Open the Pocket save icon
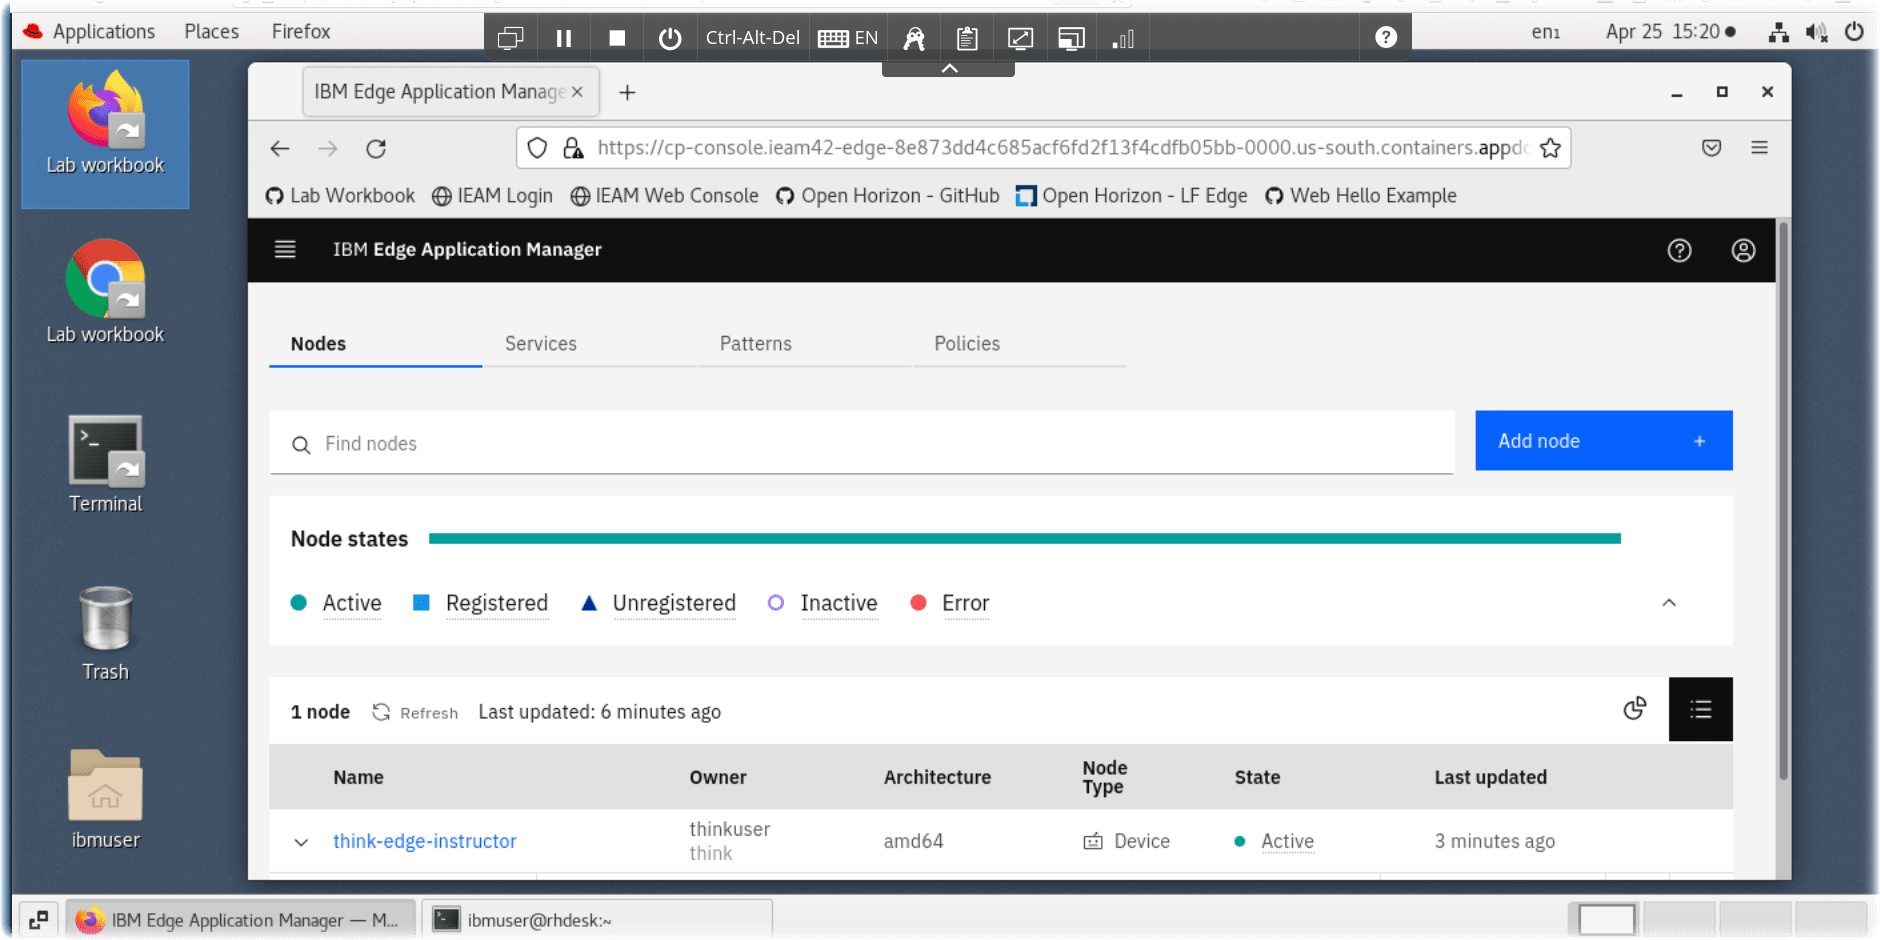1880x940 pixels. (x=1712, y=148)
